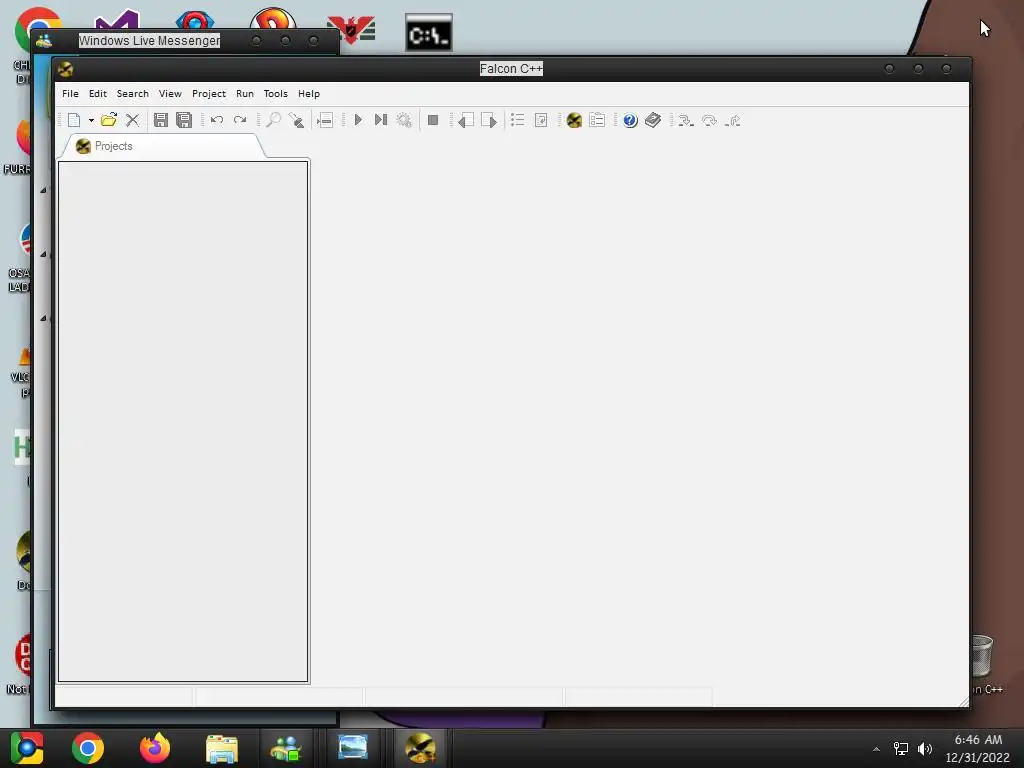Click the Falcon C++ title bar app icon
The width and height of the screenshot is (1024, 768).
pos(65,69)
